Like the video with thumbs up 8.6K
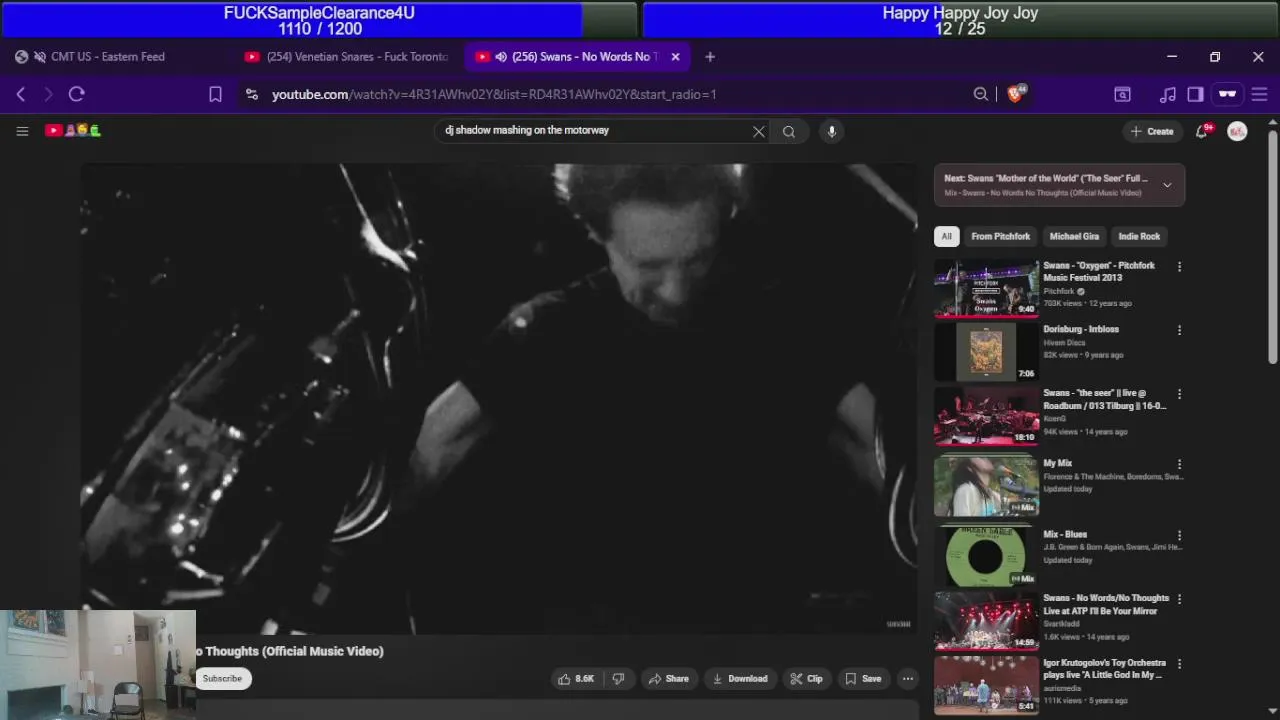The height and width of the screenshot is (720, 1280). [576, 679]
